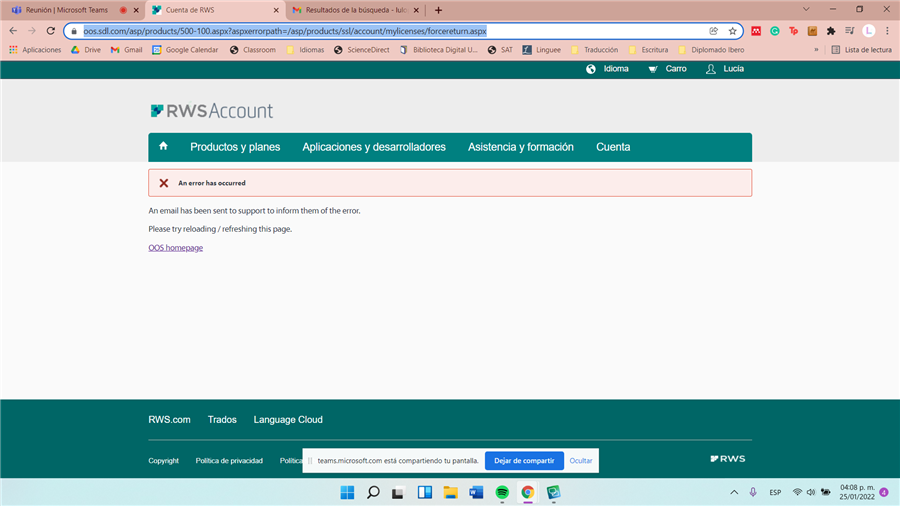900x506 pixels.
Task: Open Asistencia y formación menu
Action: pos(521,147)
